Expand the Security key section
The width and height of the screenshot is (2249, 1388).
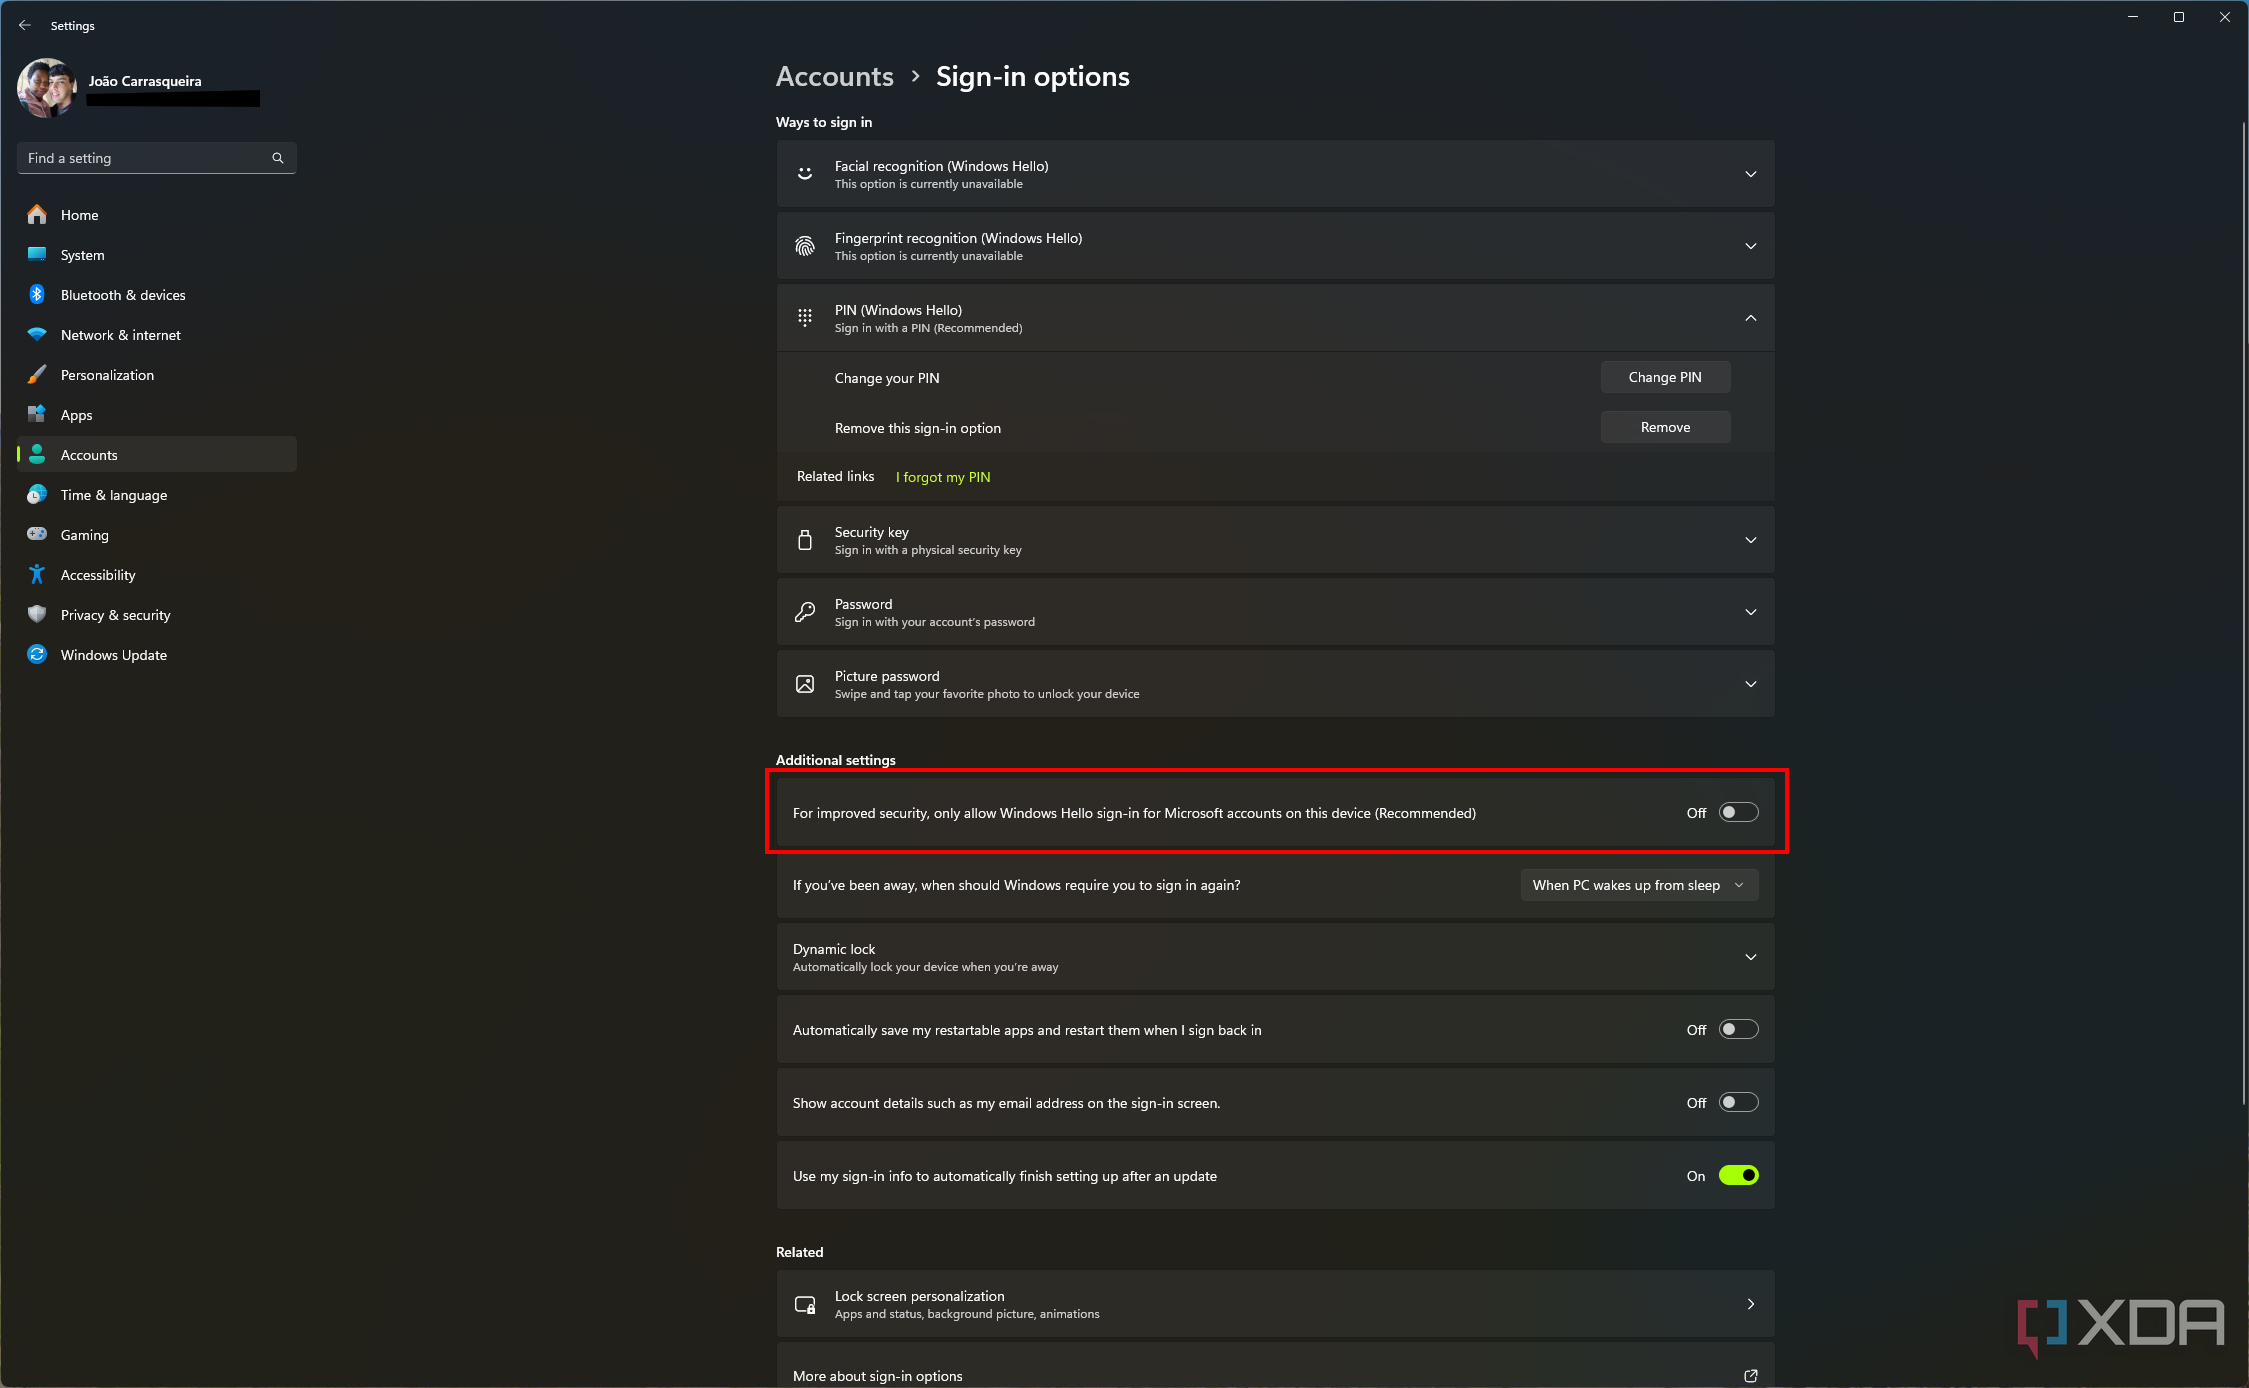point(1275,540)
